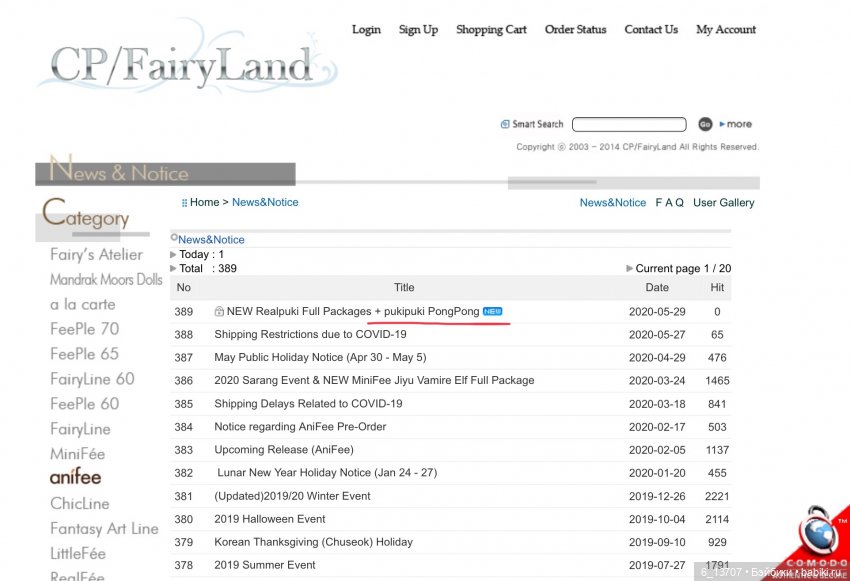Switch to the F A Q tab
The height and width of the screenshot is (581, 850).
click(x=669, y=203)
